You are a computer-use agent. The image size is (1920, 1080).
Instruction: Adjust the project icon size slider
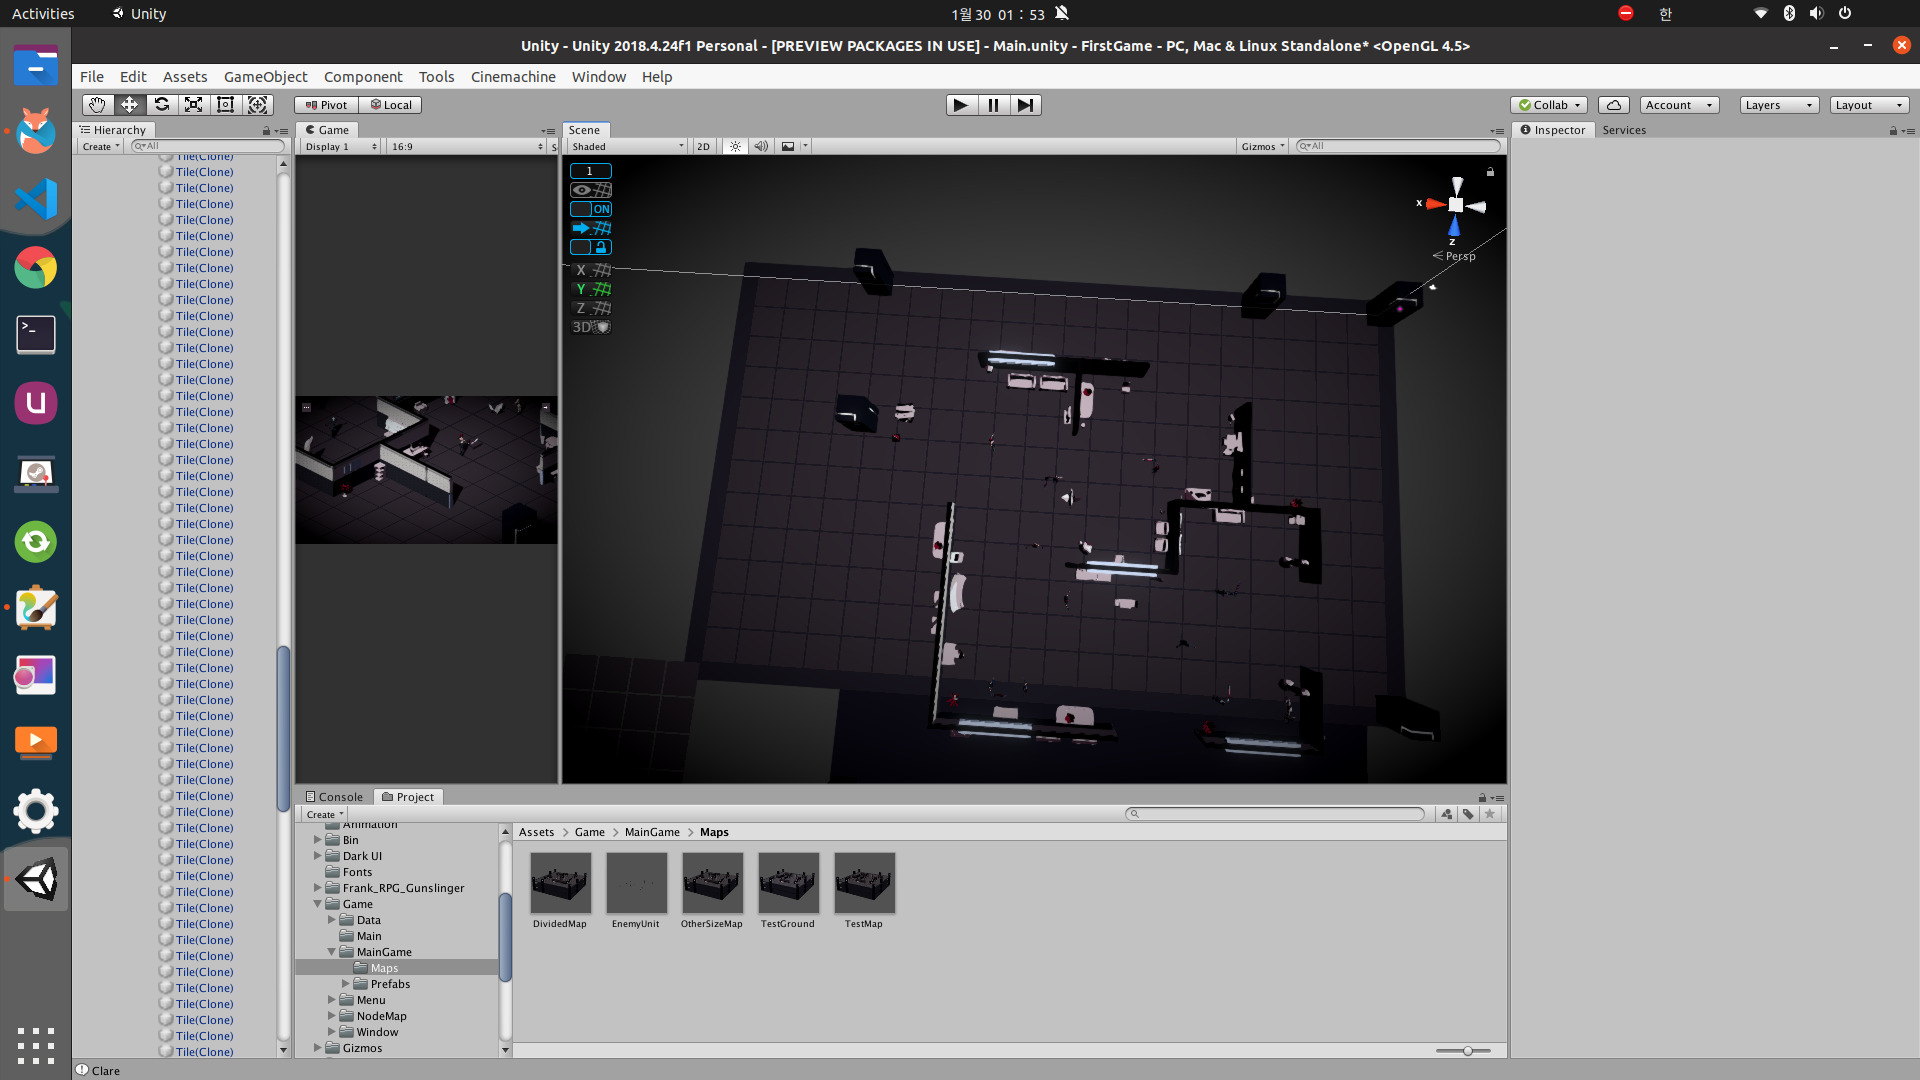click(x=1467, y=1051)
